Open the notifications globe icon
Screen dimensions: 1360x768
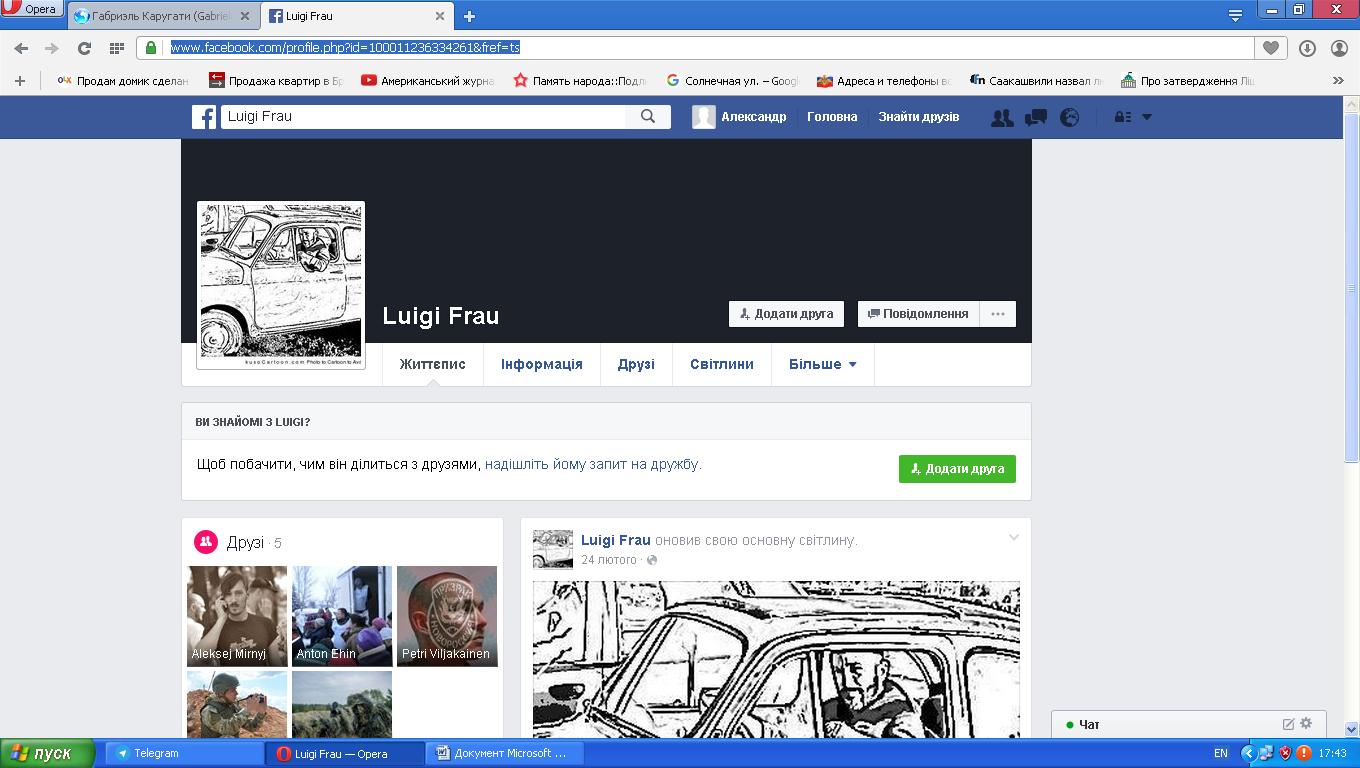[x=1070, y=118]
